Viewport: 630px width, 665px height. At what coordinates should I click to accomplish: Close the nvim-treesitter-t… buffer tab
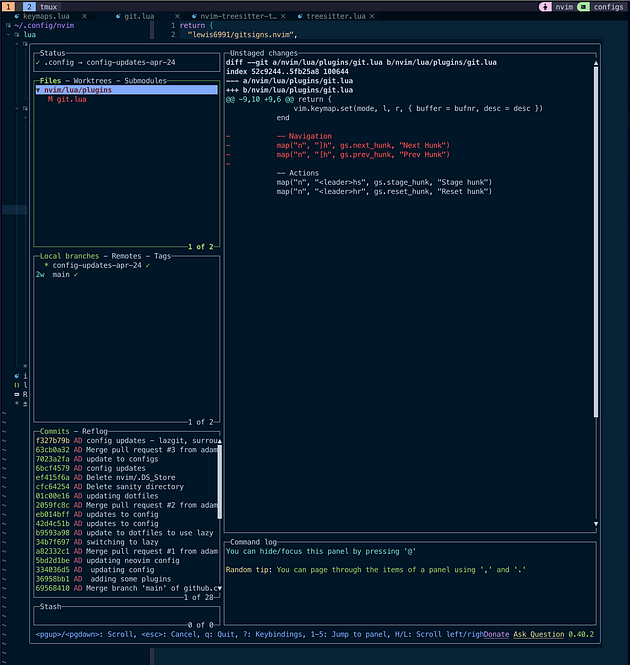coord(283,16)
